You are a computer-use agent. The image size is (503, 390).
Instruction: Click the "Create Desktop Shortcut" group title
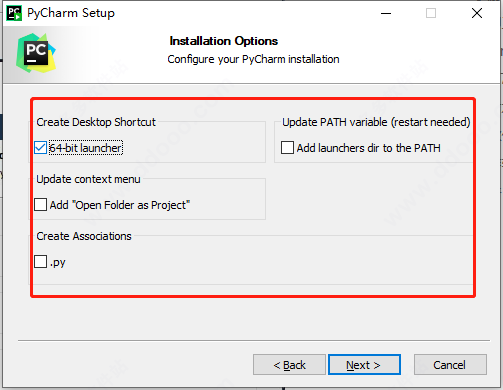(96, 122)
